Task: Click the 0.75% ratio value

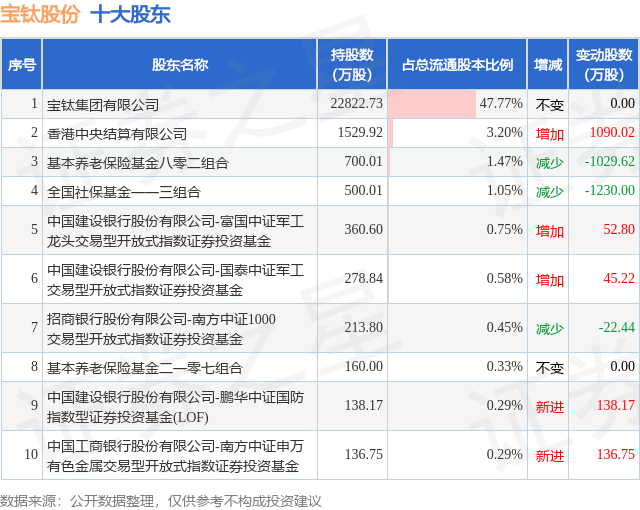Action: coord(504,229)
